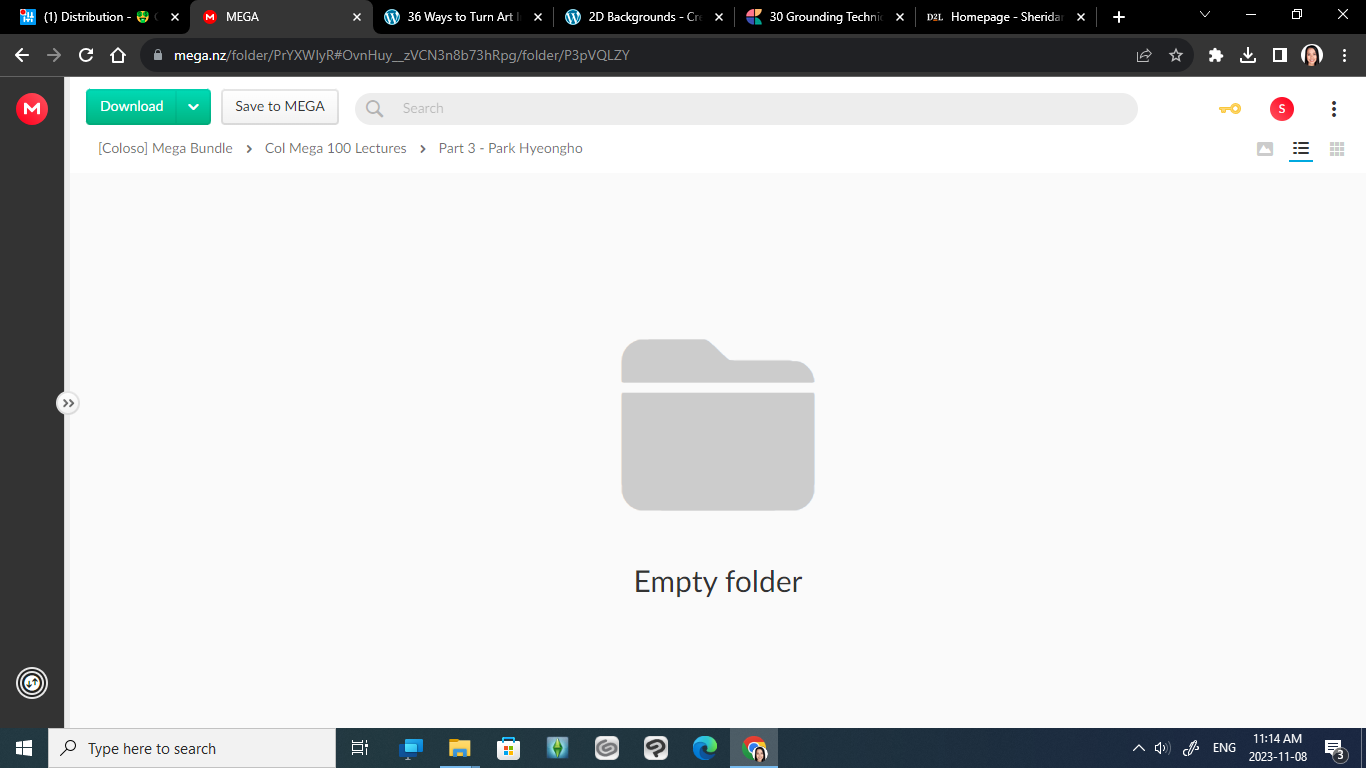Open Chrome extensions puzzle icon
This screenshot has width=1366, height=768.
pyautogui.click(x=1216, y=56)
